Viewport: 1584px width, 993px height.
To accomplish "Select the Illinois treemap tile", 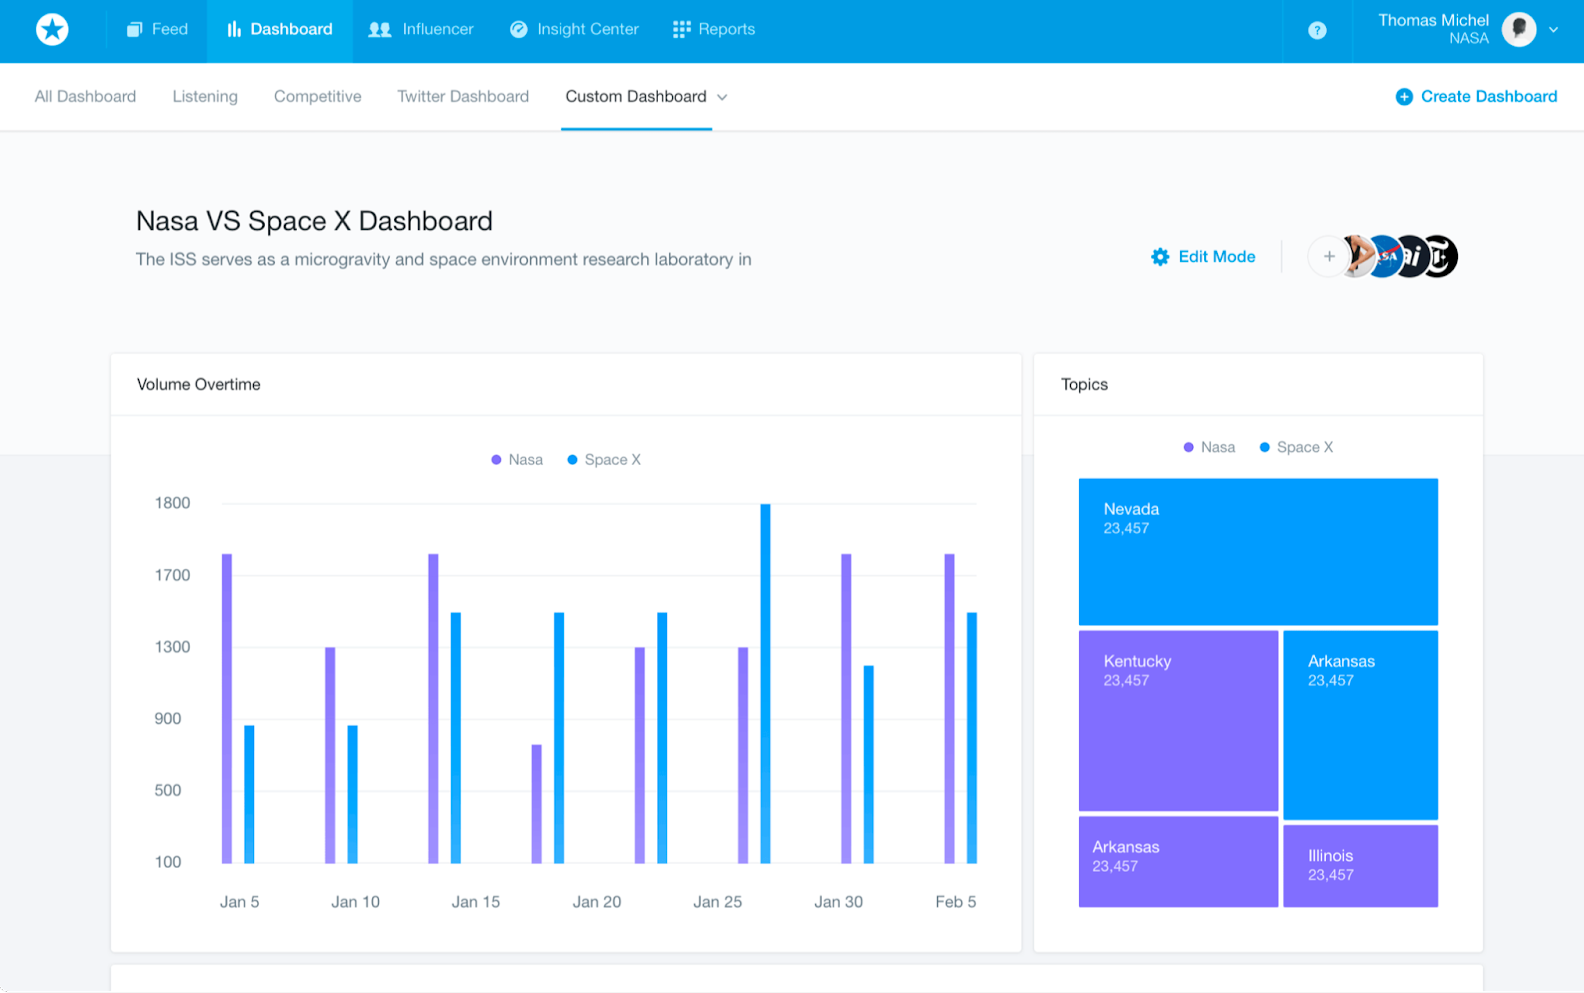I will point(1360,866).
